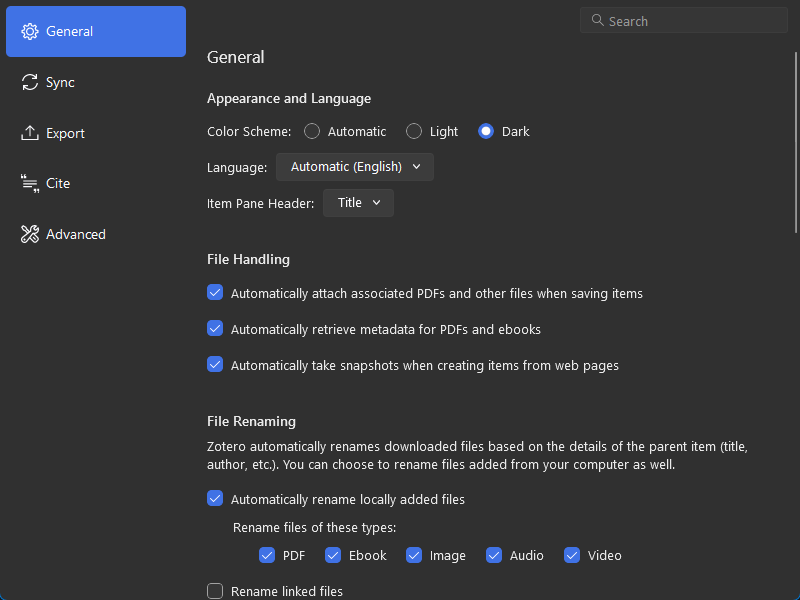Image resolution: width=800 pixels, height=600 pixels.
Task: Click the 'Language:' label
Action: [237, 167]
